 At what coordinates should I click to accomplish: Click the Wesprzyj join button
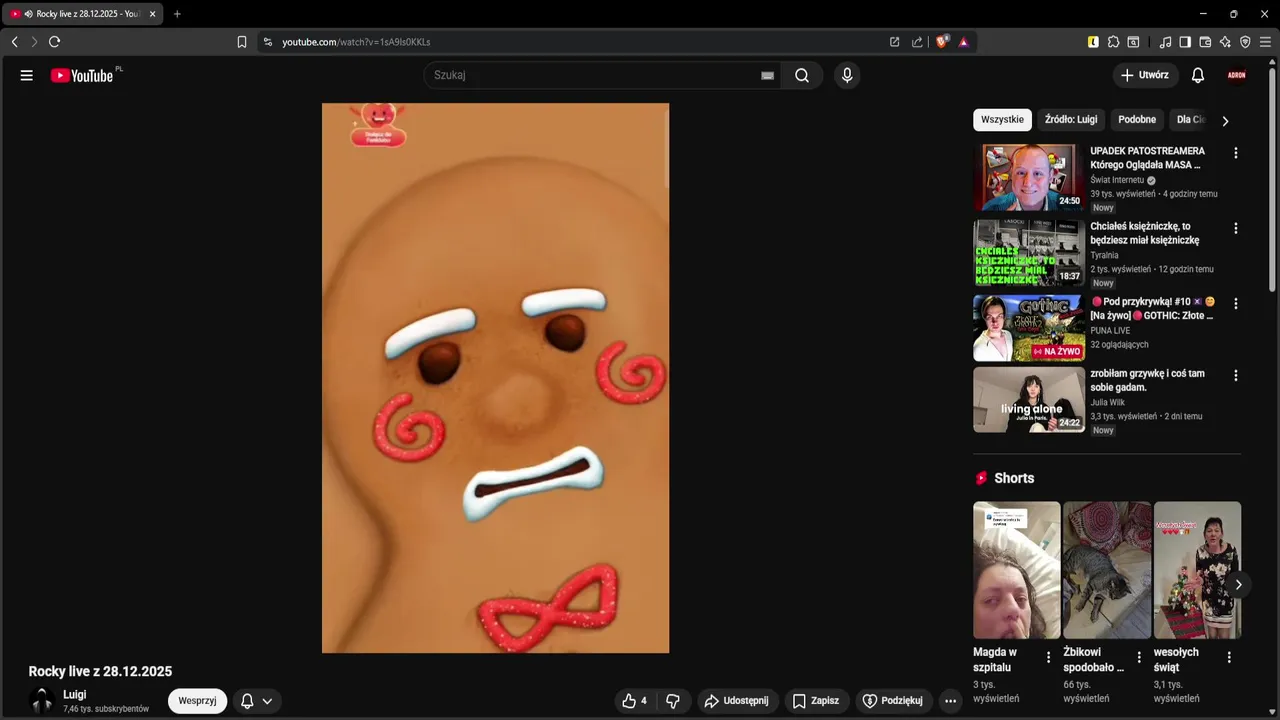197,701
